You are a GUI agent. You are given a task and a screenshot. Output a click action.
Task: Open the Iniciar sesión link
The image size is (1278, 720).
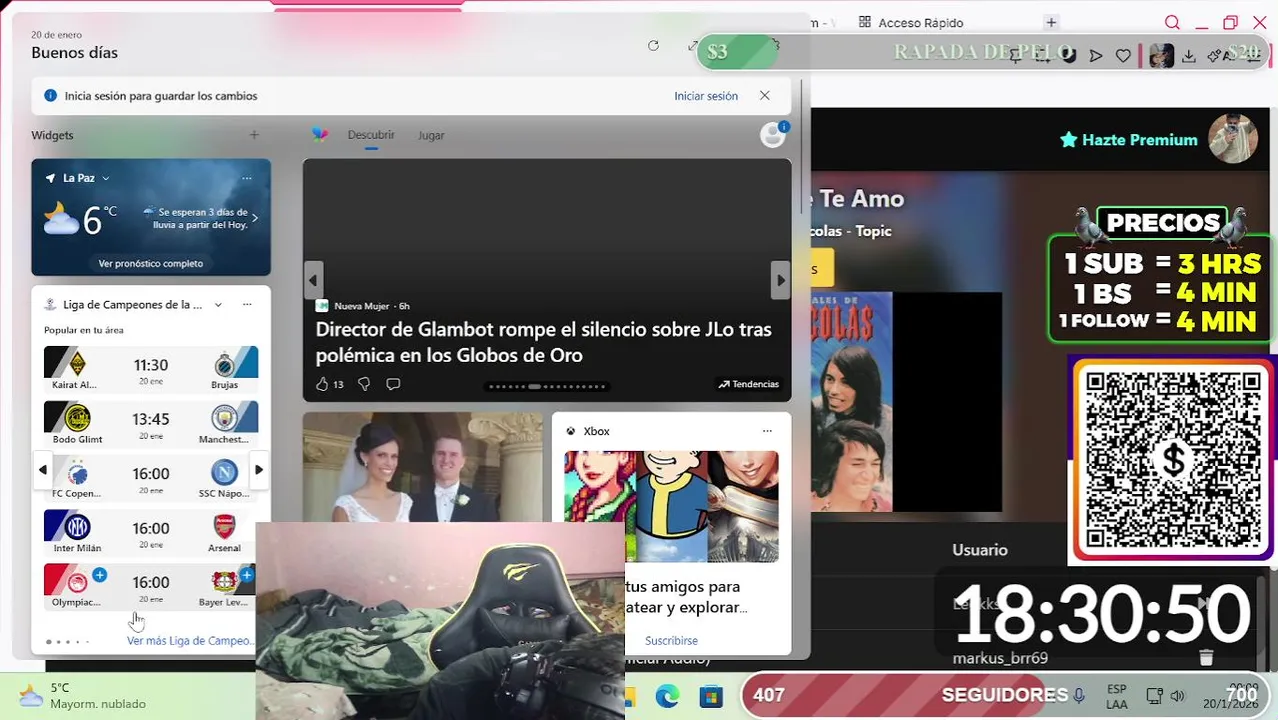click(706, 96)
